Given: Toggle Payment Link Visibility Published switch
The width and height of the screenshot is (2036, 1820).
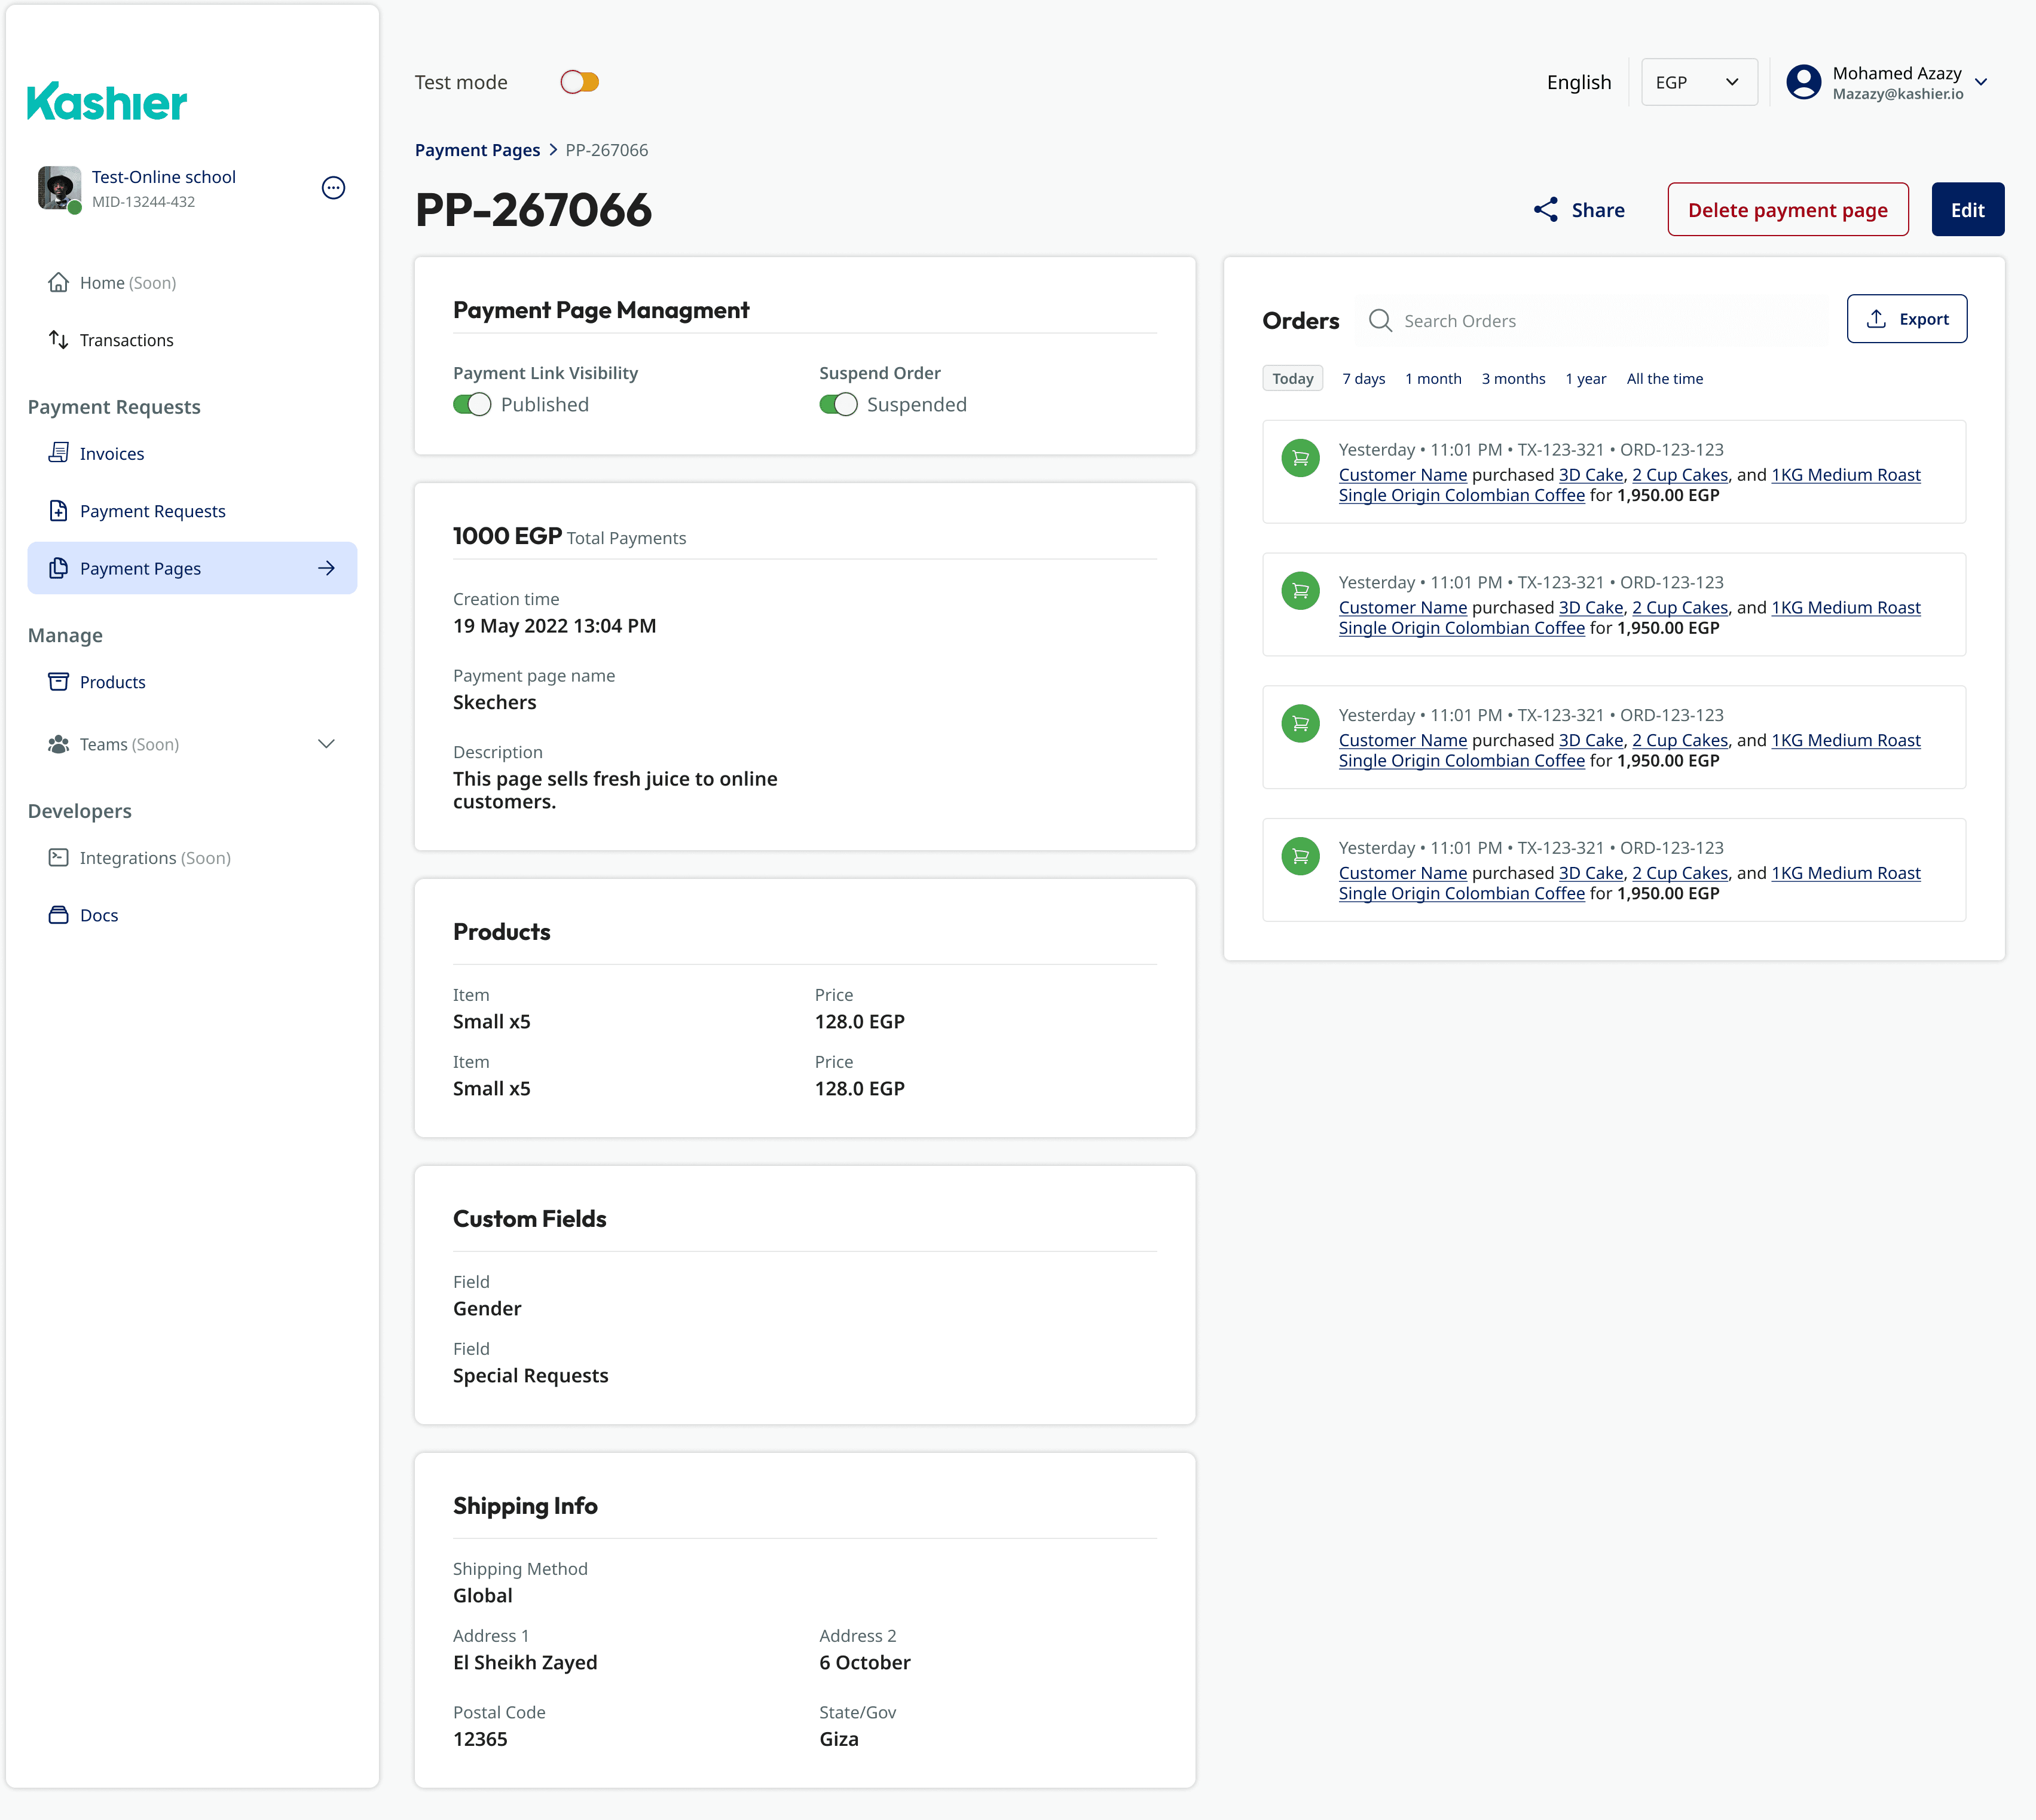Looking at the screenshot, I should pyautogui.click(x=472, y=405).
